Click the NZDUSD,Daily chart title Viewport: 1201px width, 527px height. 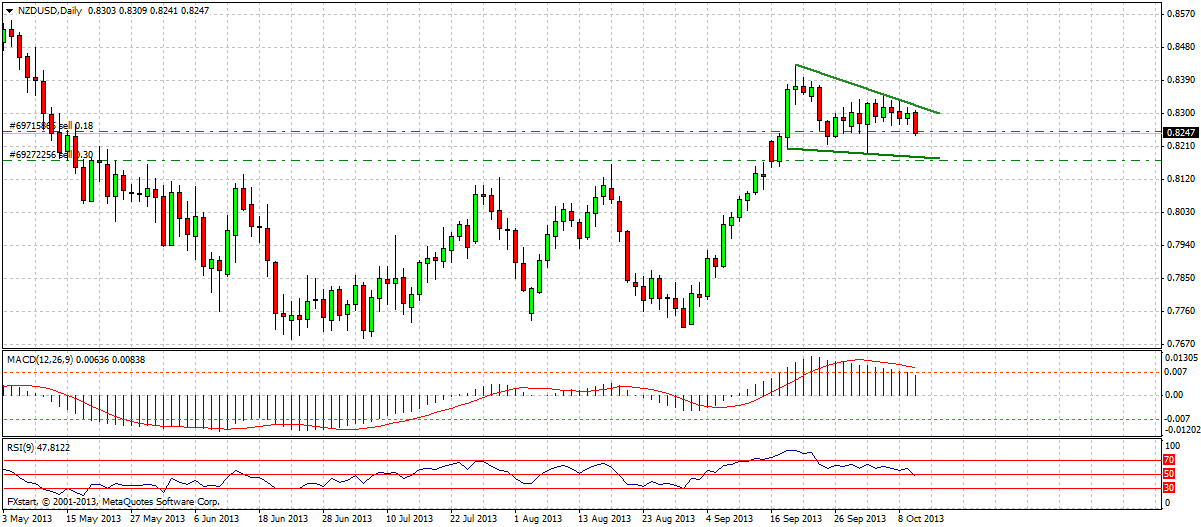(x=51, y=9)
